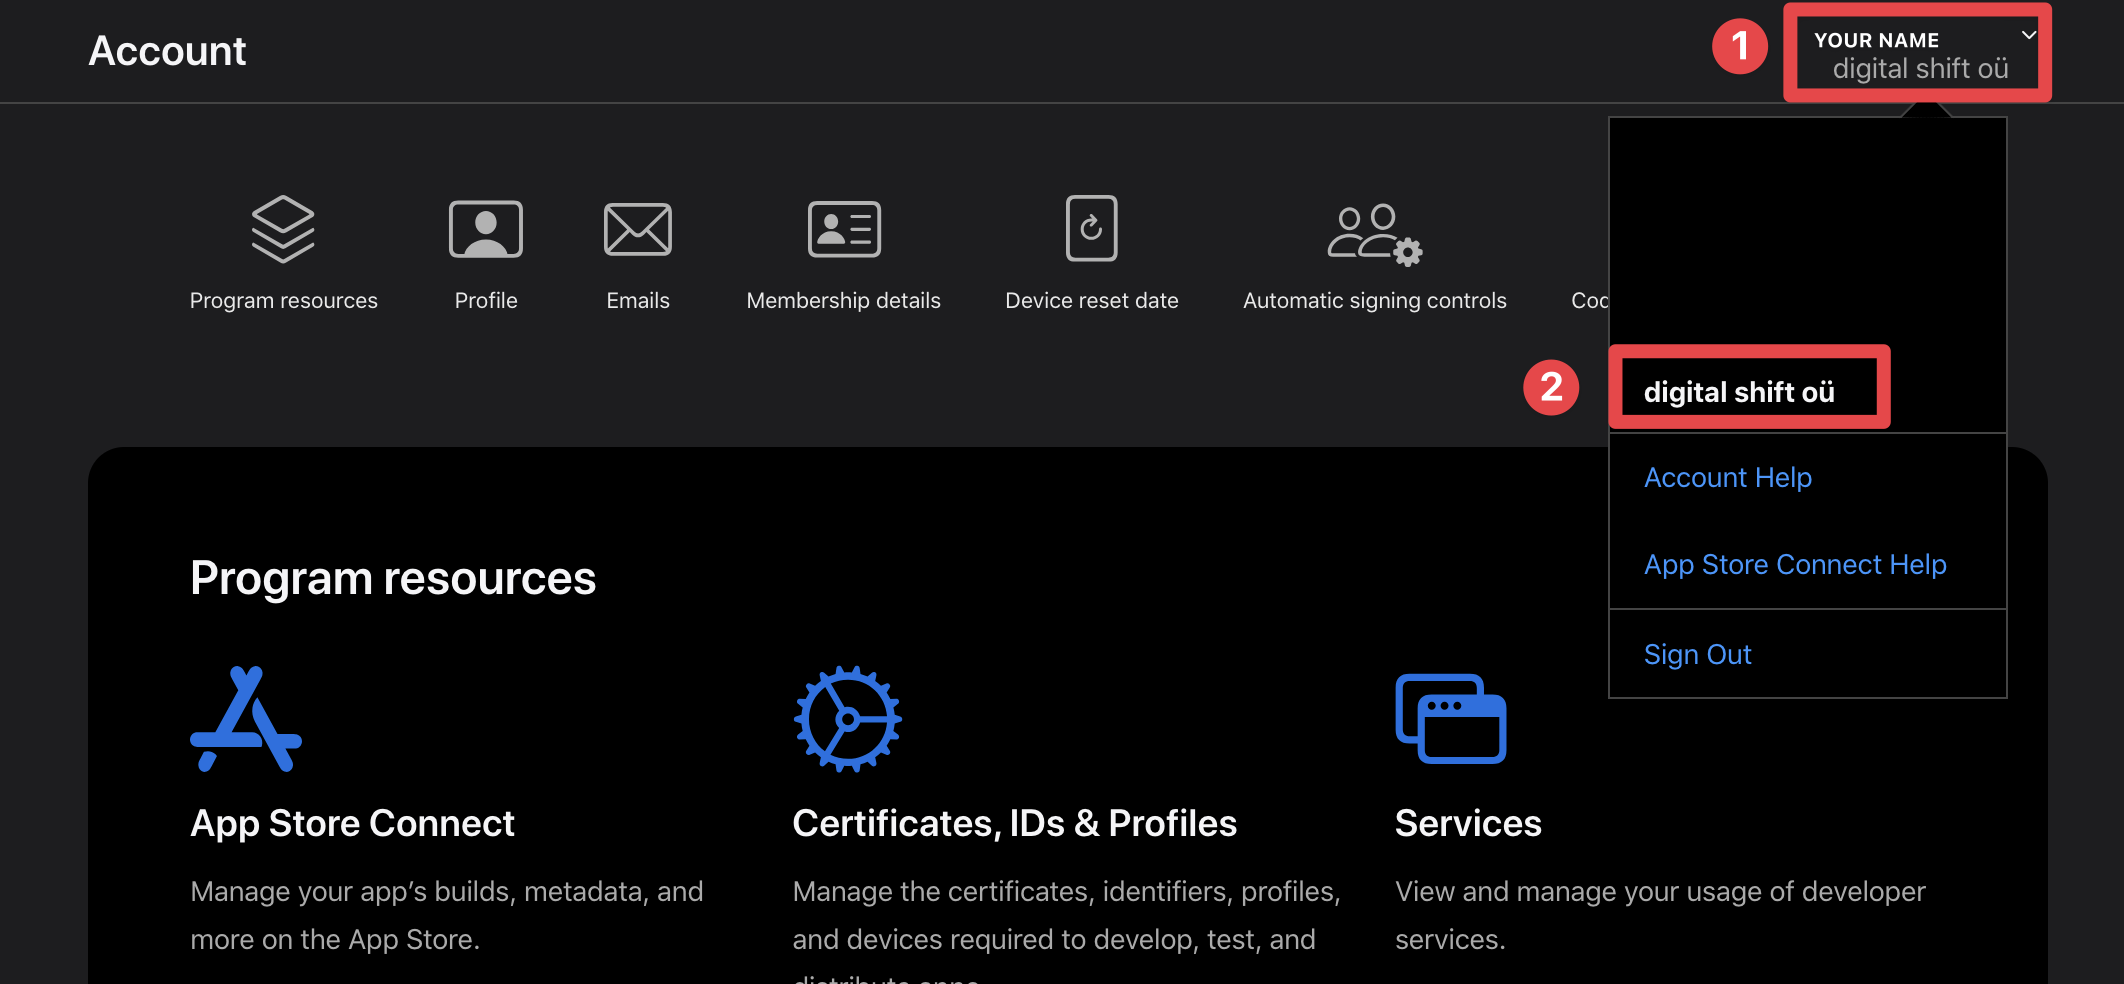Viewport: 2124px width, 984px height.
Task: Open Membership details card icon
Action: pos(844,229)
